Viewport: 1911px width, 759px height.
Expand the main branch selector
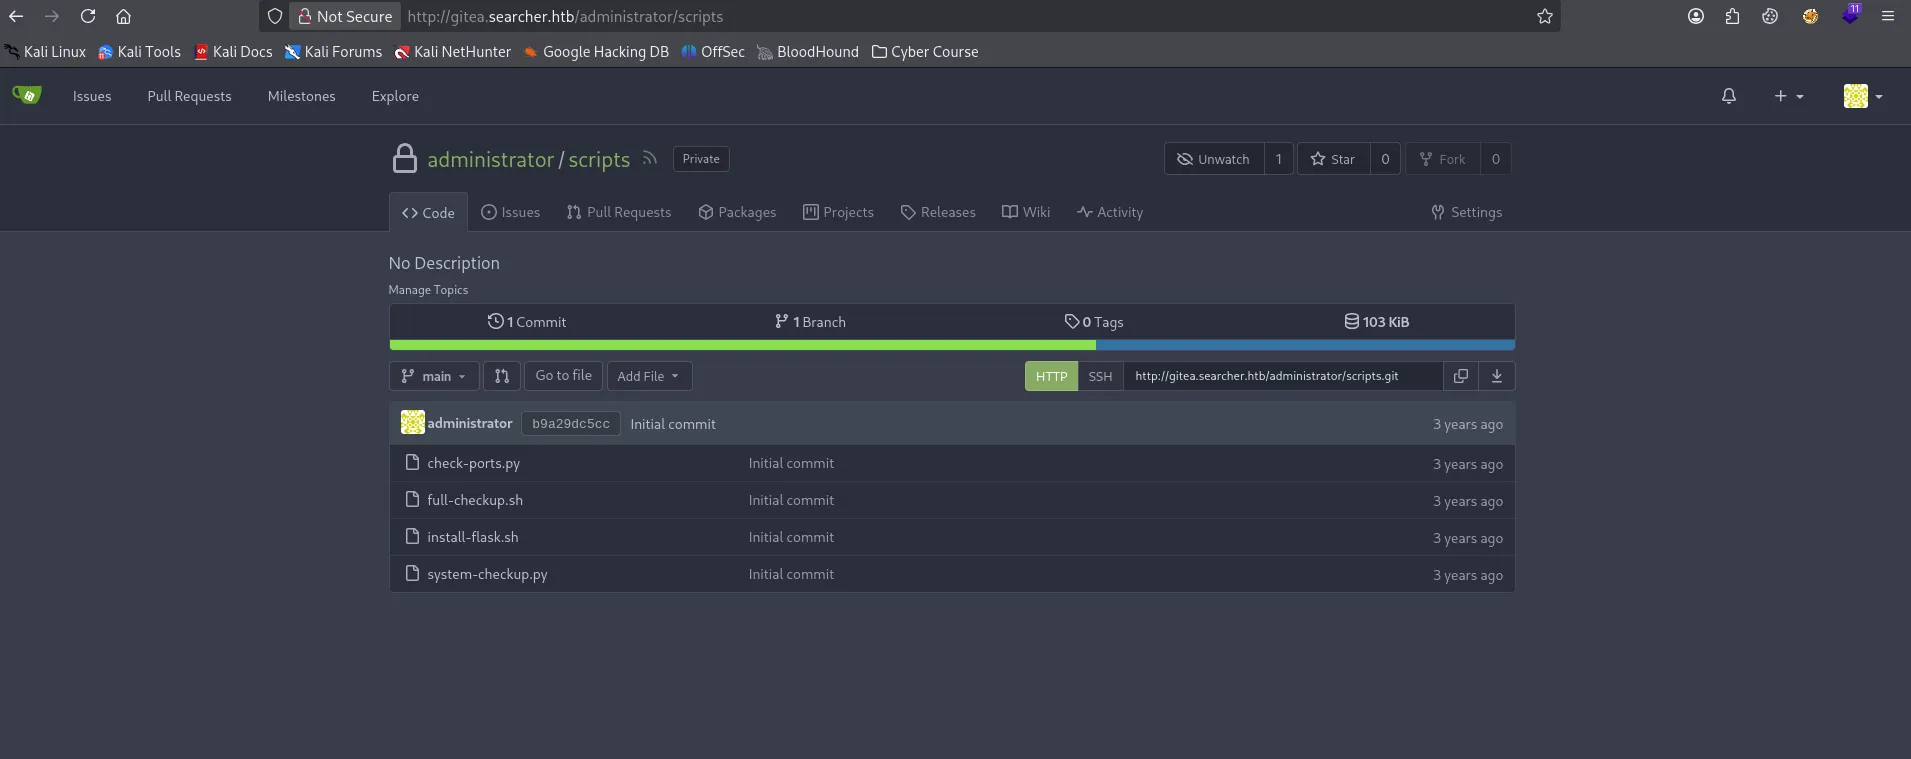coord(433,376)
